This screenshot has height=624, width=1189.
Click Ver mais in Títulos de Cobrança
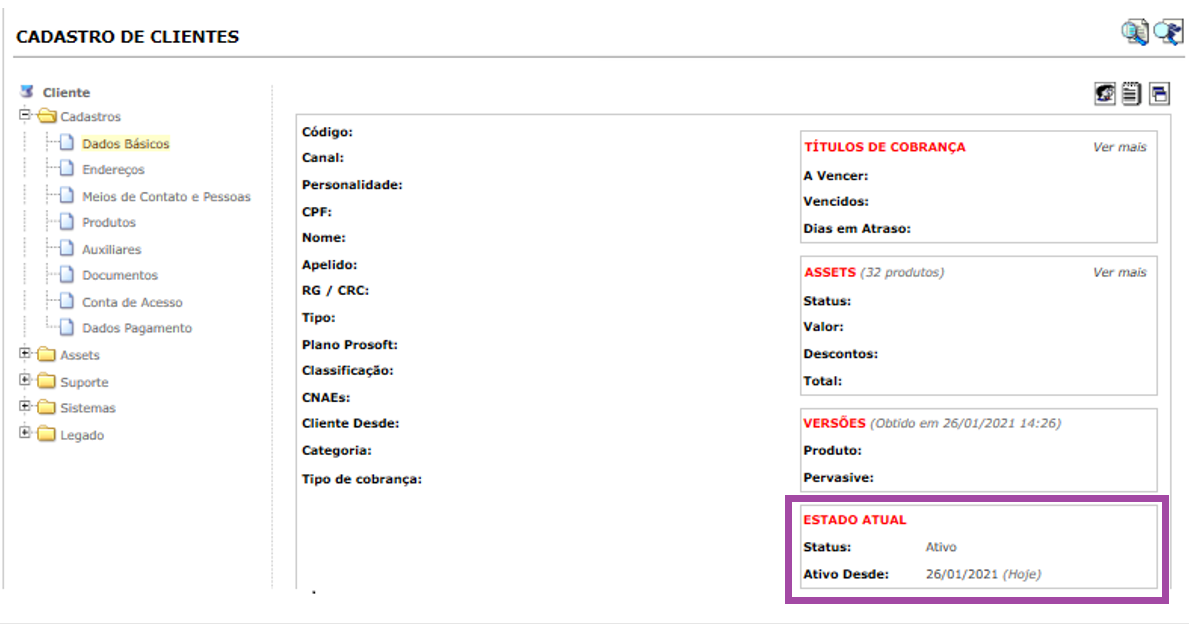point(1119,147)
